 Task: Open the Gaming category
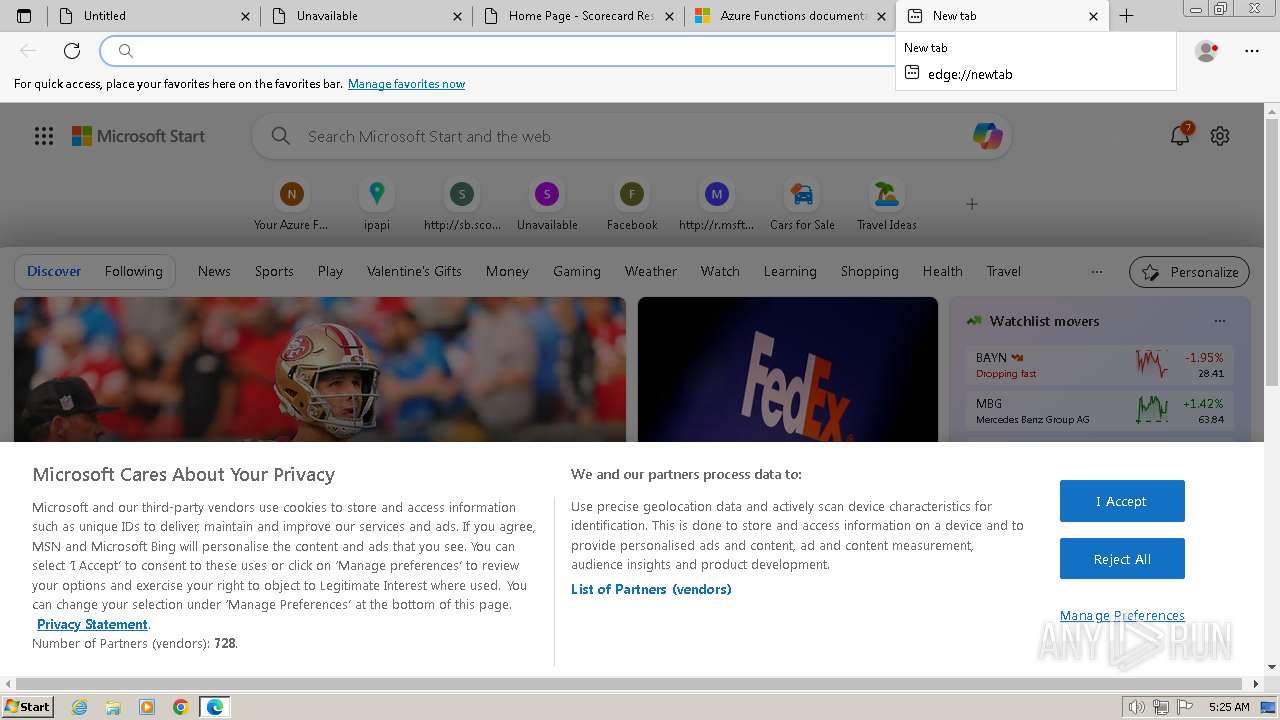(577, 271)
